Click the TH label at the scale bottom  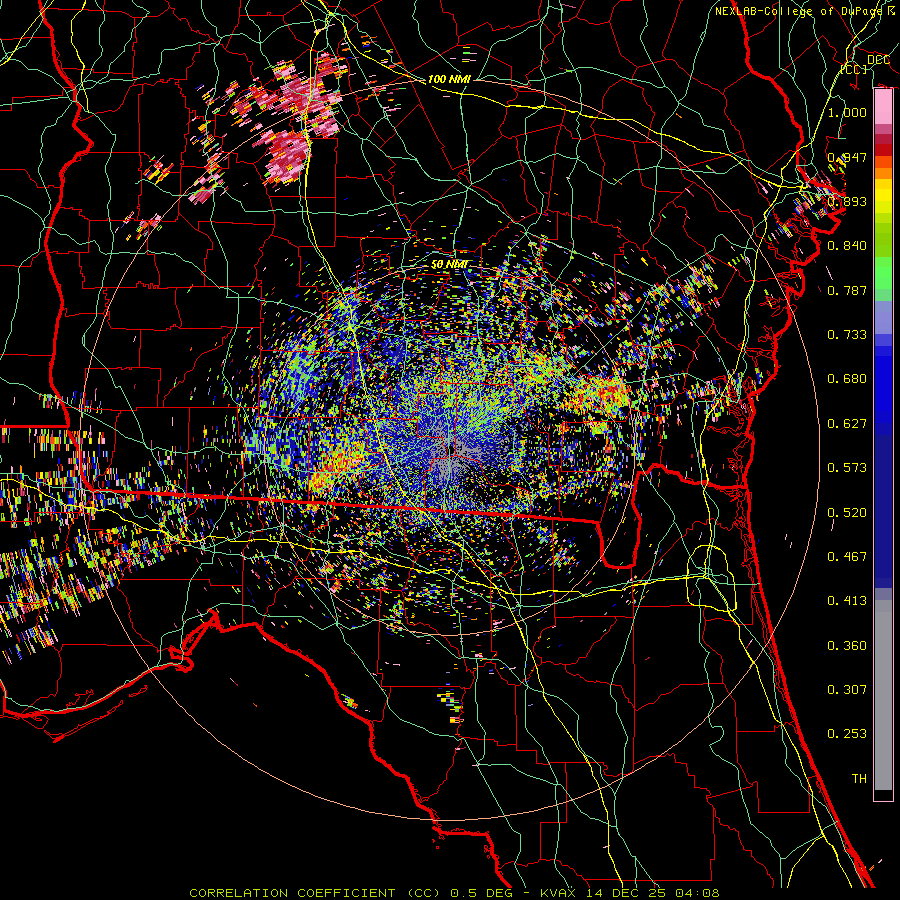point(859,779)
